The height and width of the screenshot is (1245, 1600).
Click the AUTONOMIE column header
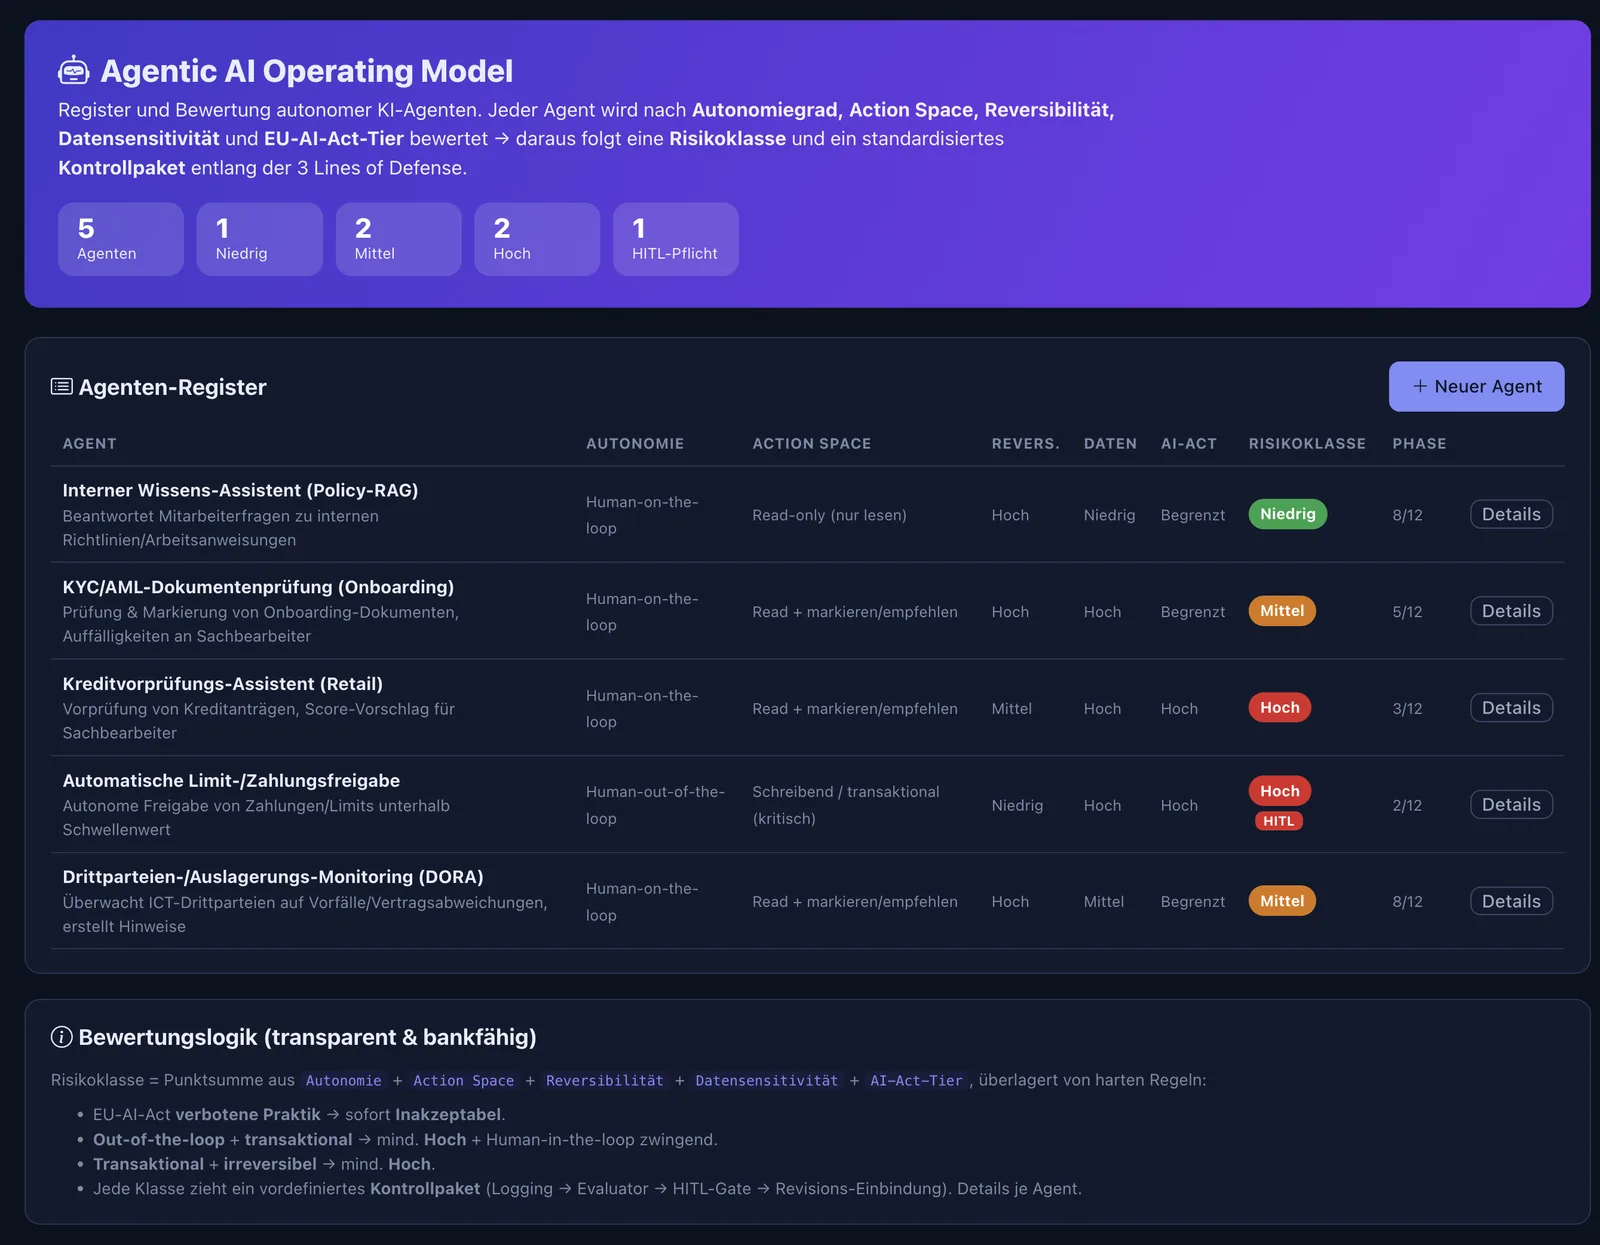point(635,443)
